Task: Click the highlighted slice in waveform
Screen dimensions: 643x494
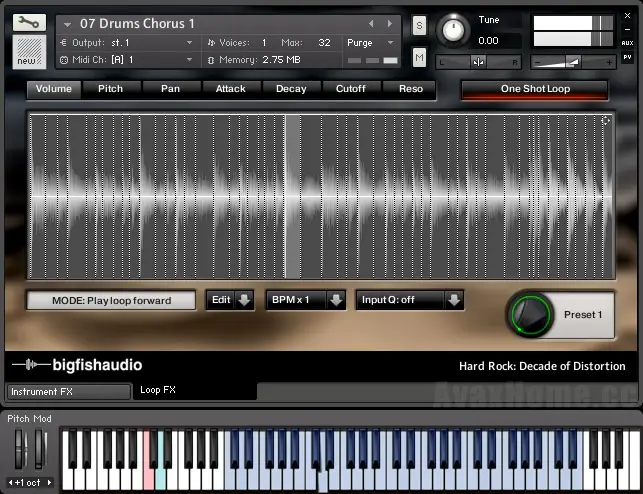Action: 293,197
